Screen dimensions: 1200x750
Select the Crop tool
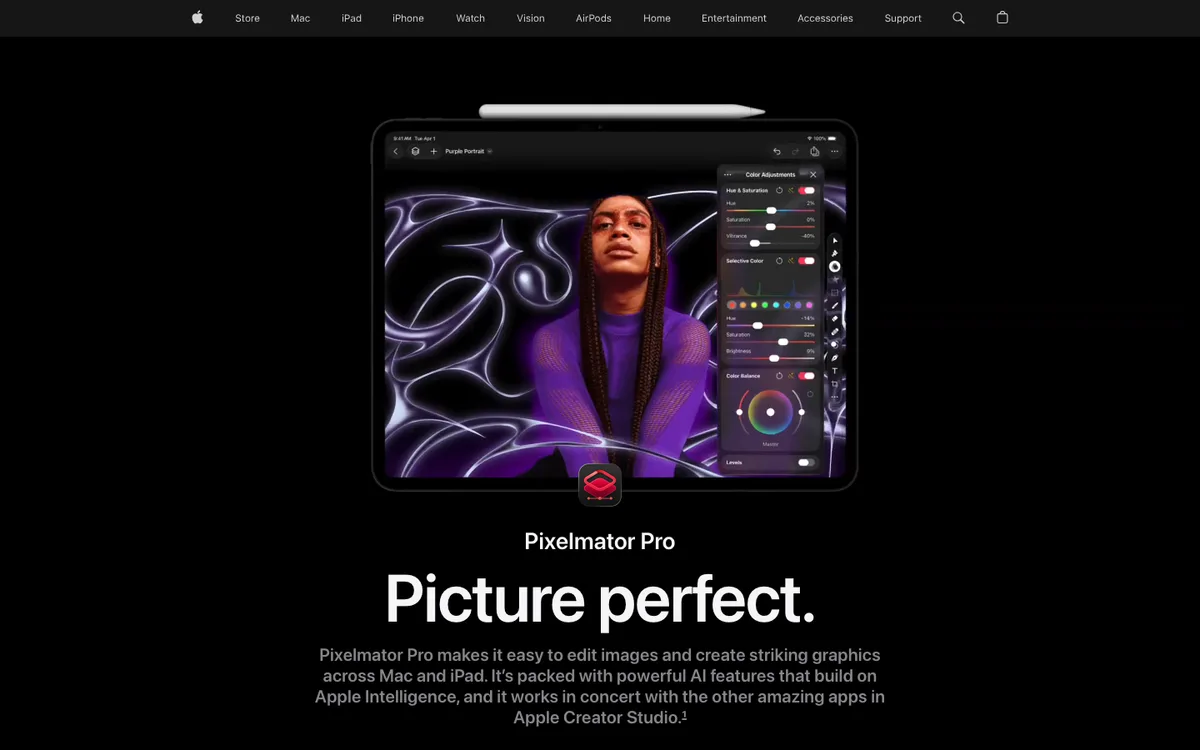(835, 384)
